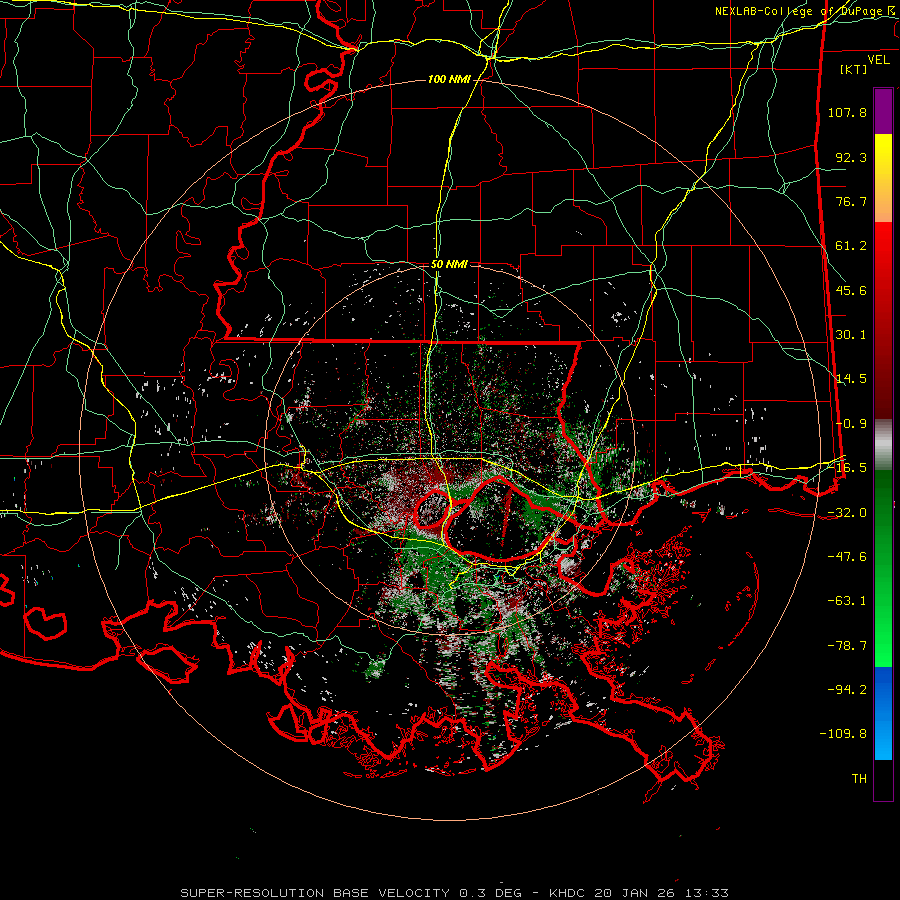Click the -63.1 legend value
The height and width of the screenshot is (900, 900).
[x=847, y=601]
